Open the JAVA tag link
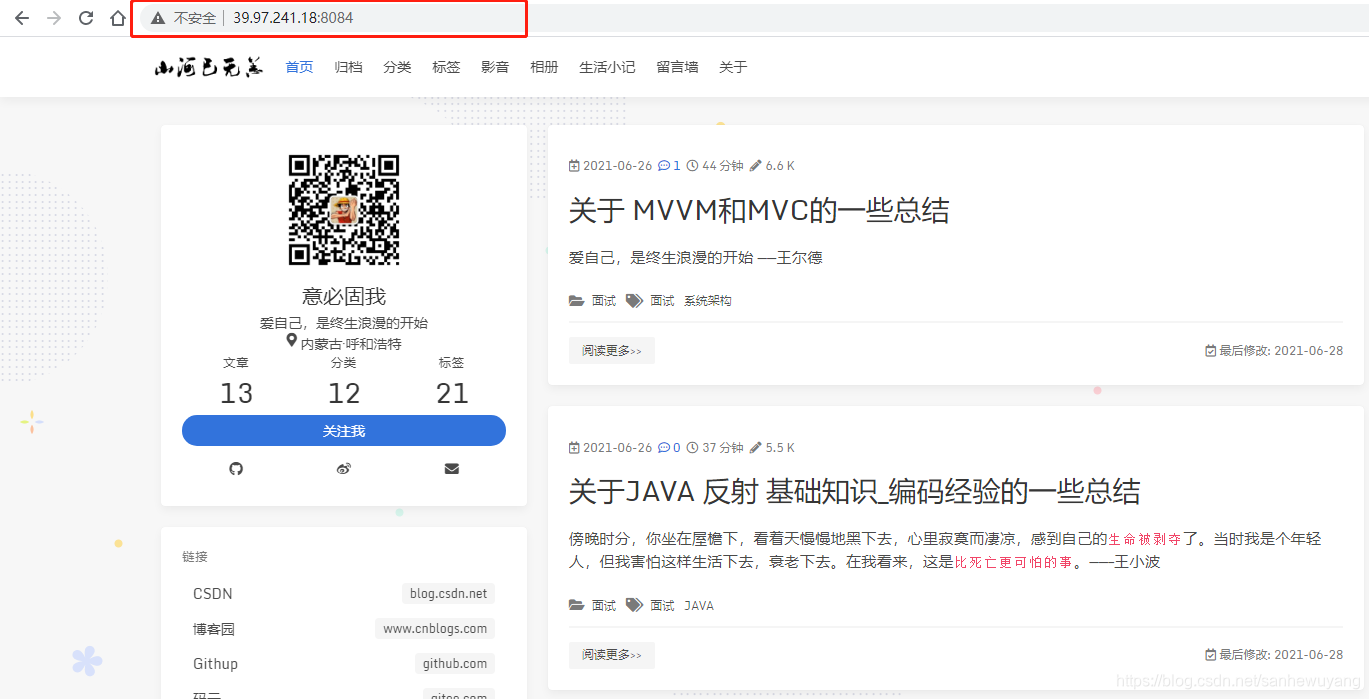The height and width of the screenshot is (699, 1369). 699,605
